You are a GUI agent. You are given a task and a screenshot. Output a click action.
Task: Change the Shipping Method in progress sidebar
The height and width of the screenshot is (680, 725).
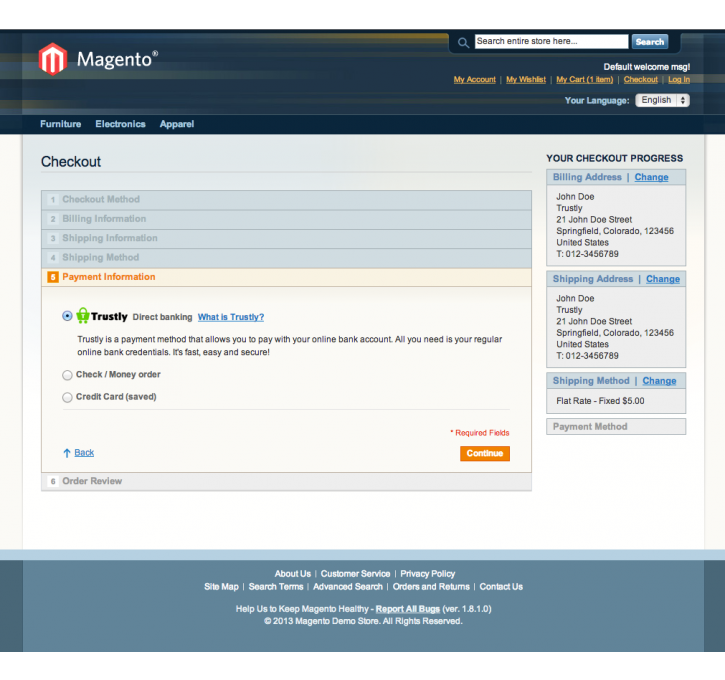(659, 381)
